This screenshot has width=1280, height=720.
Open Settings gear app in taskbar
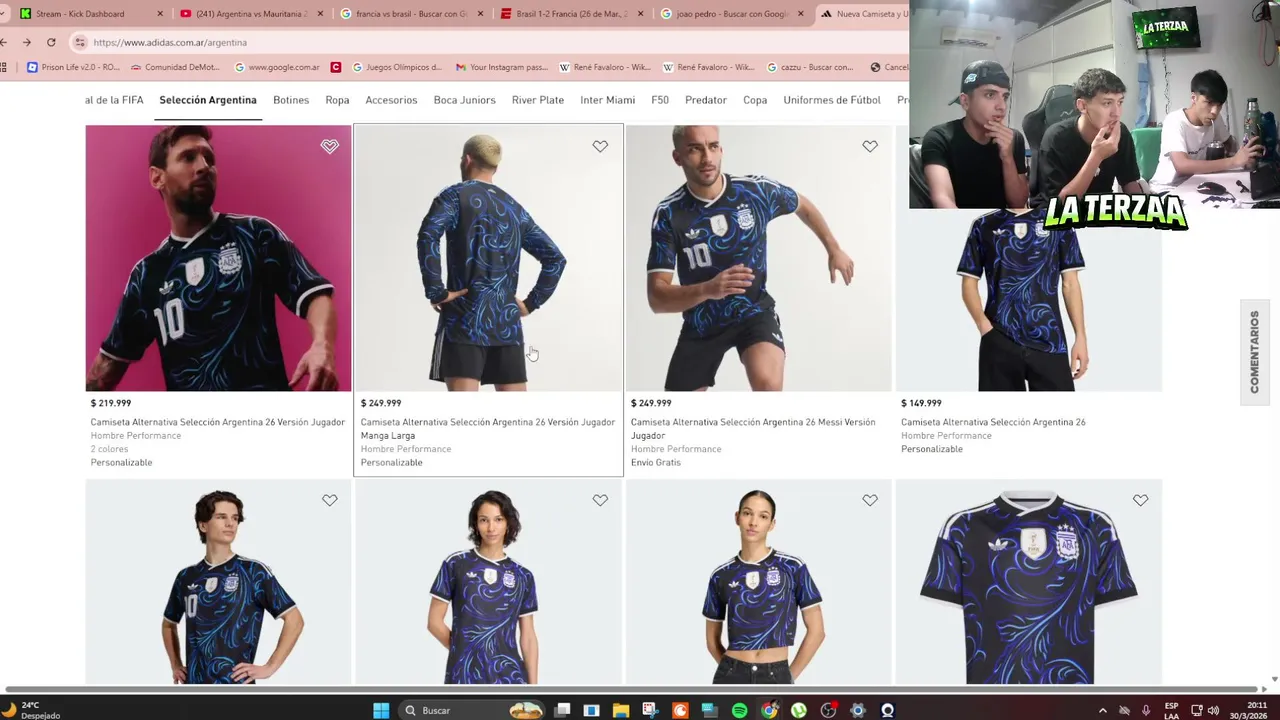(858, 710)
